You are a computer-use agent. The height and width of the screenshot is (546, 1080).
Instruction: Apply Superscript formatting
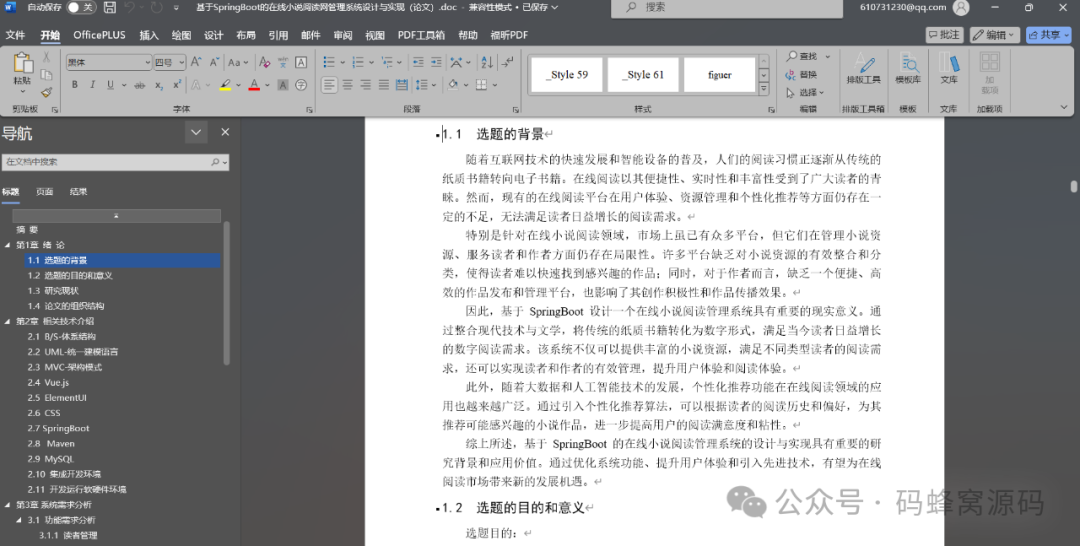coord(177,85)
